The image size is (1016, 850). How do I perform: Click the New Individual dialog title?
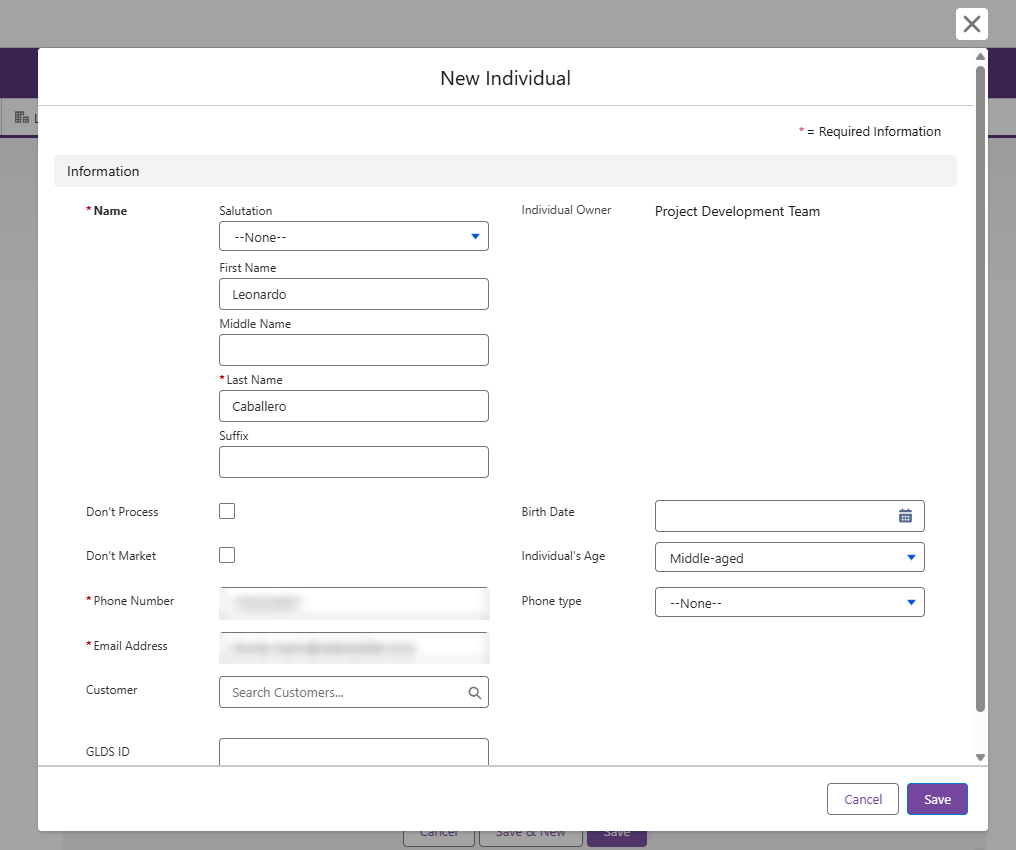point(505,78)
